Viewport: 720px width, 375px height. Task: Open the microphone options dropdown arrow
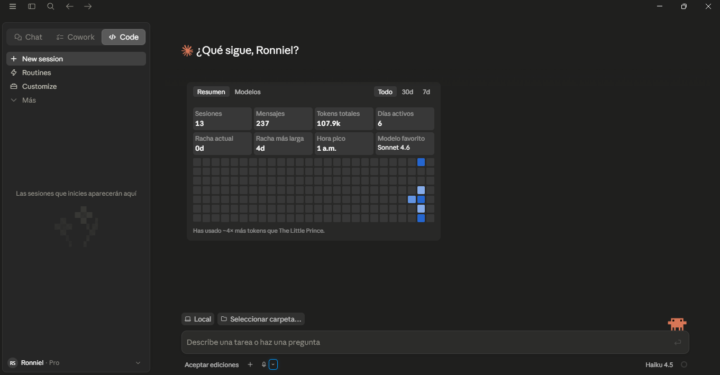point(273,364)
